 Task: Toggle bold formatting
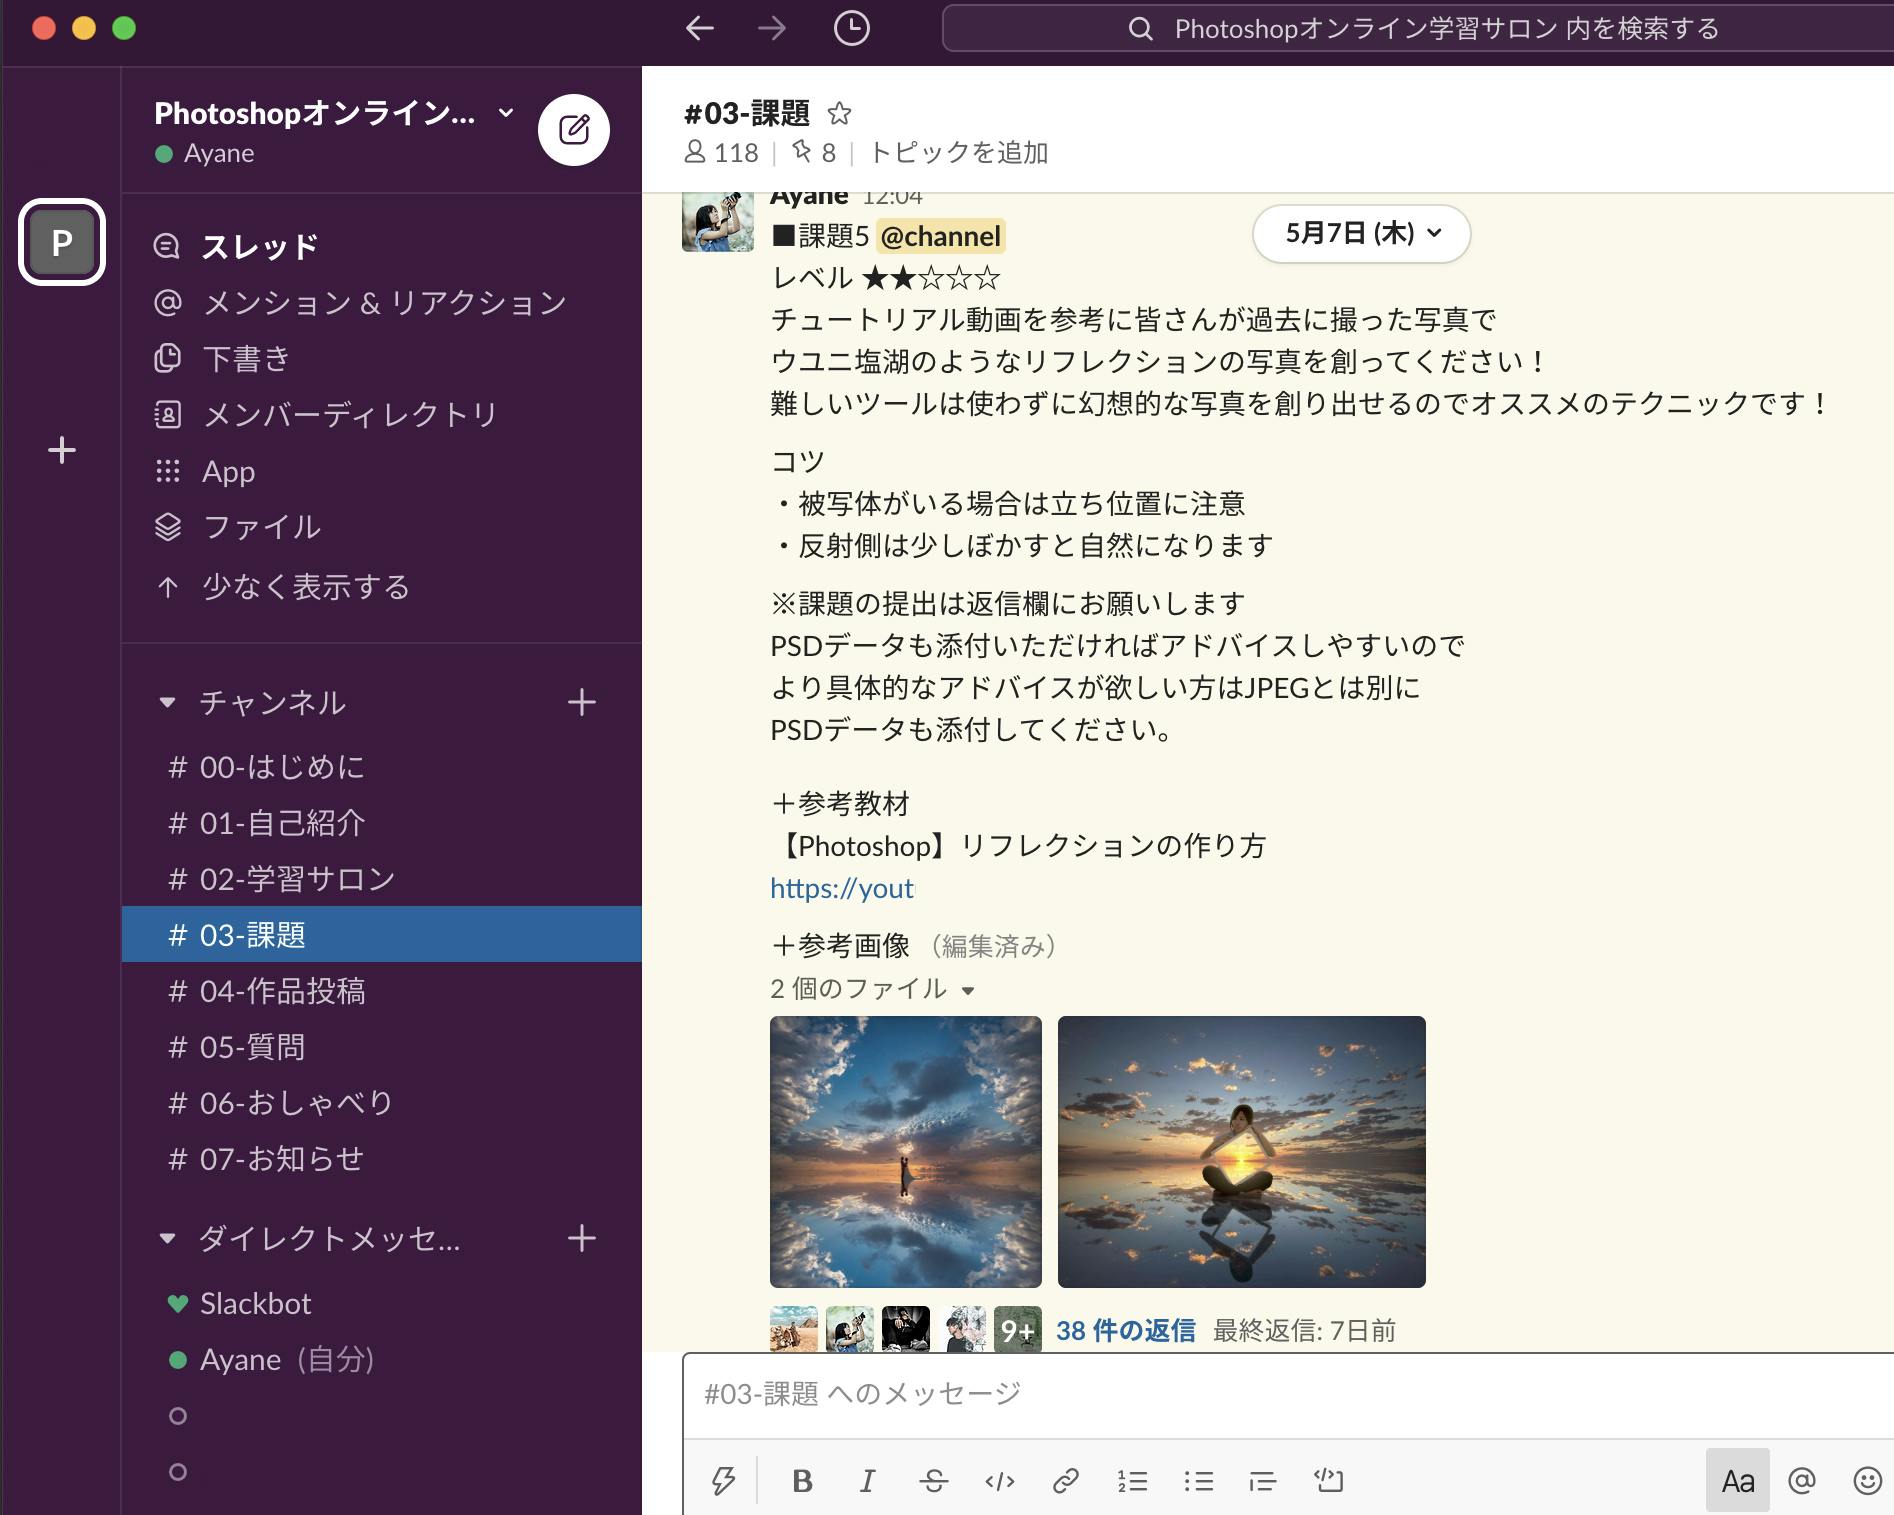coord(802,1481)
